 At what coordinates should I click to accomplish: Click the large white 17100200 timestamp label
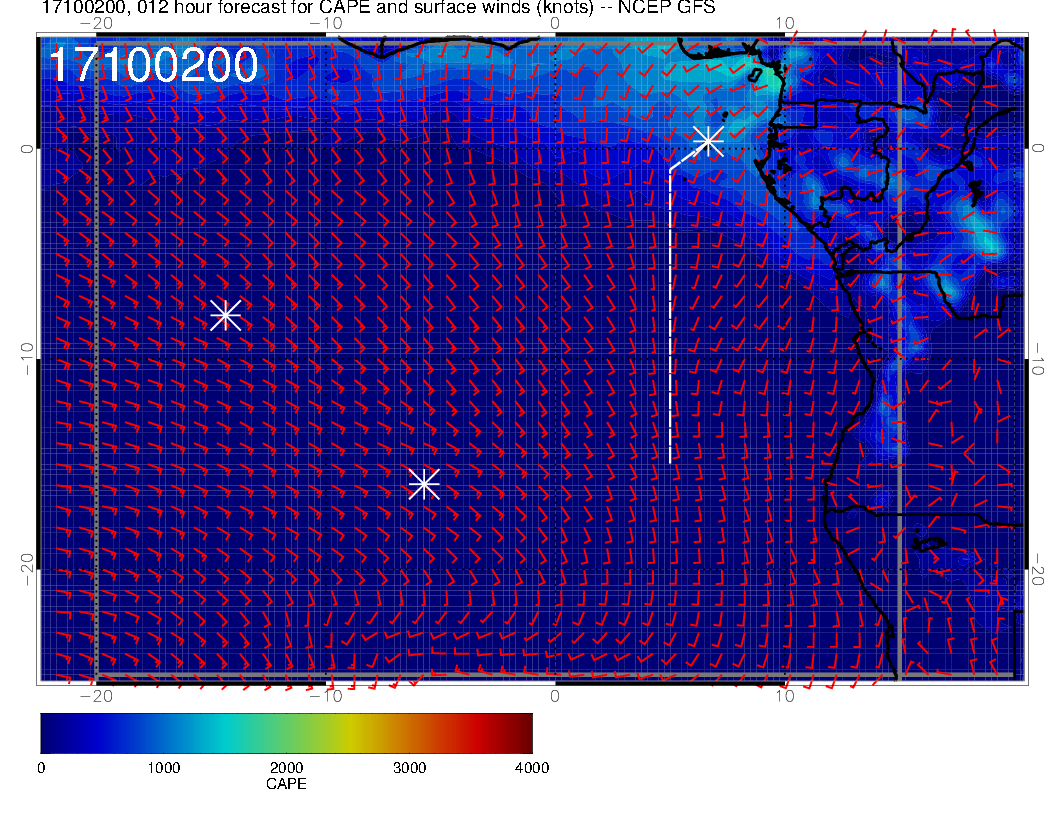click(154, 66)
